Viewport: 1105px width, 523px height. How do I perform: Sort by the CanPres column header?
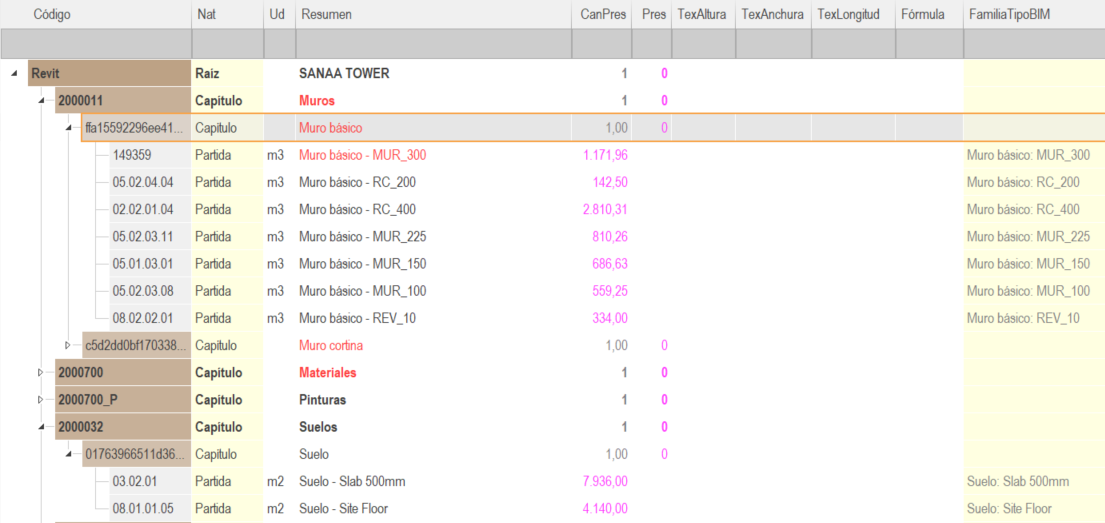point(603,14)
